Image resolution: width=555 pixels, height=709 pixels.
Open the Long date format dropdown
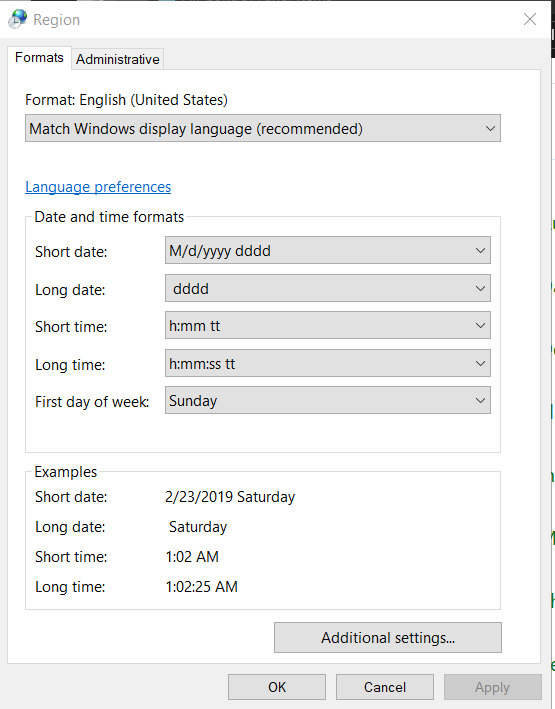(327, 288)
